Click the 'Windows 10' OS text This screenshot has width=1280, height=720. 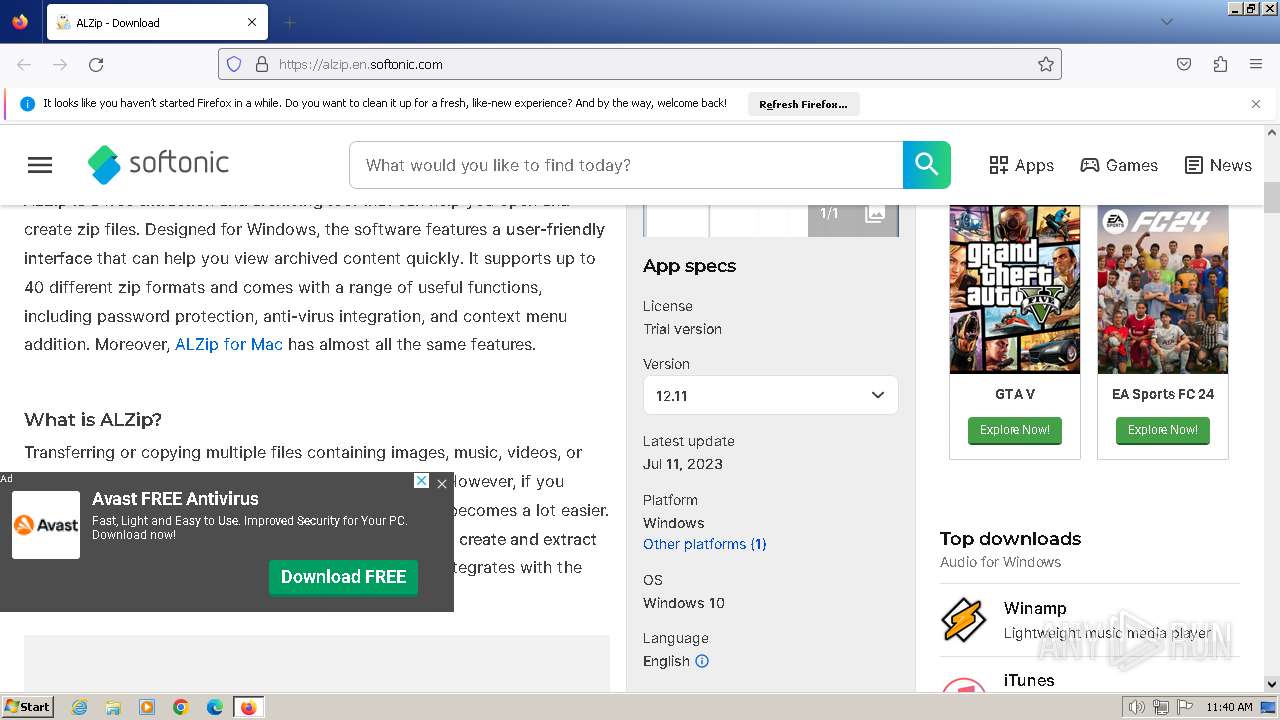tap(684, 603)
